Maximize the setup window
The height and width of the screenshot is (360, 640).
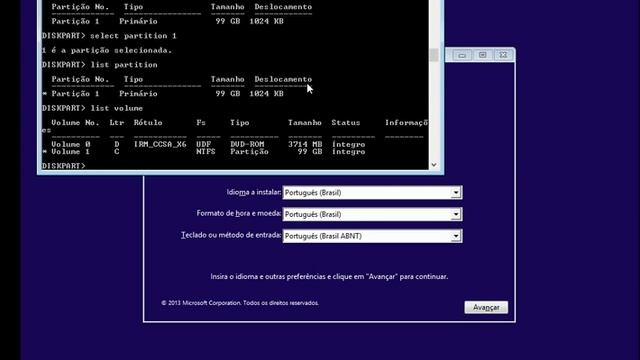tap(482, 55)
